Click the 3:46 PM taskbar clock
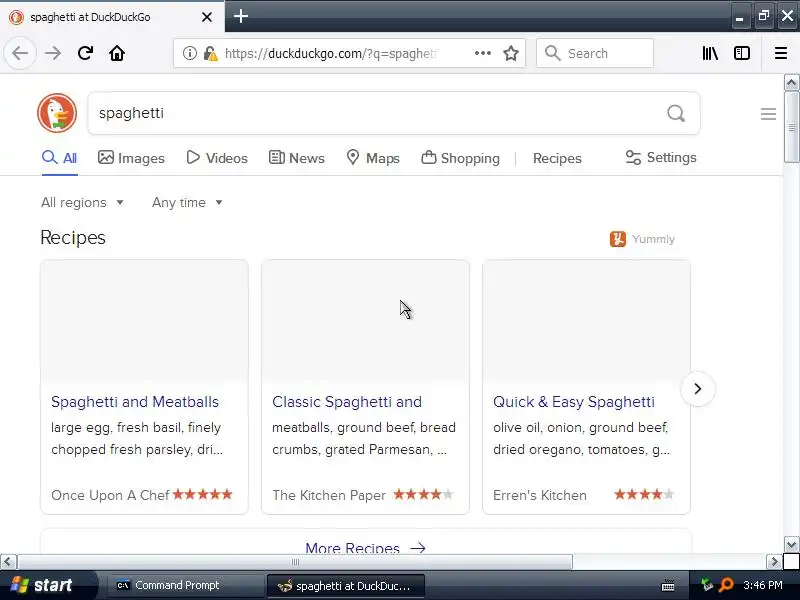This screenshot has width=800, height=600. (763, 585)
